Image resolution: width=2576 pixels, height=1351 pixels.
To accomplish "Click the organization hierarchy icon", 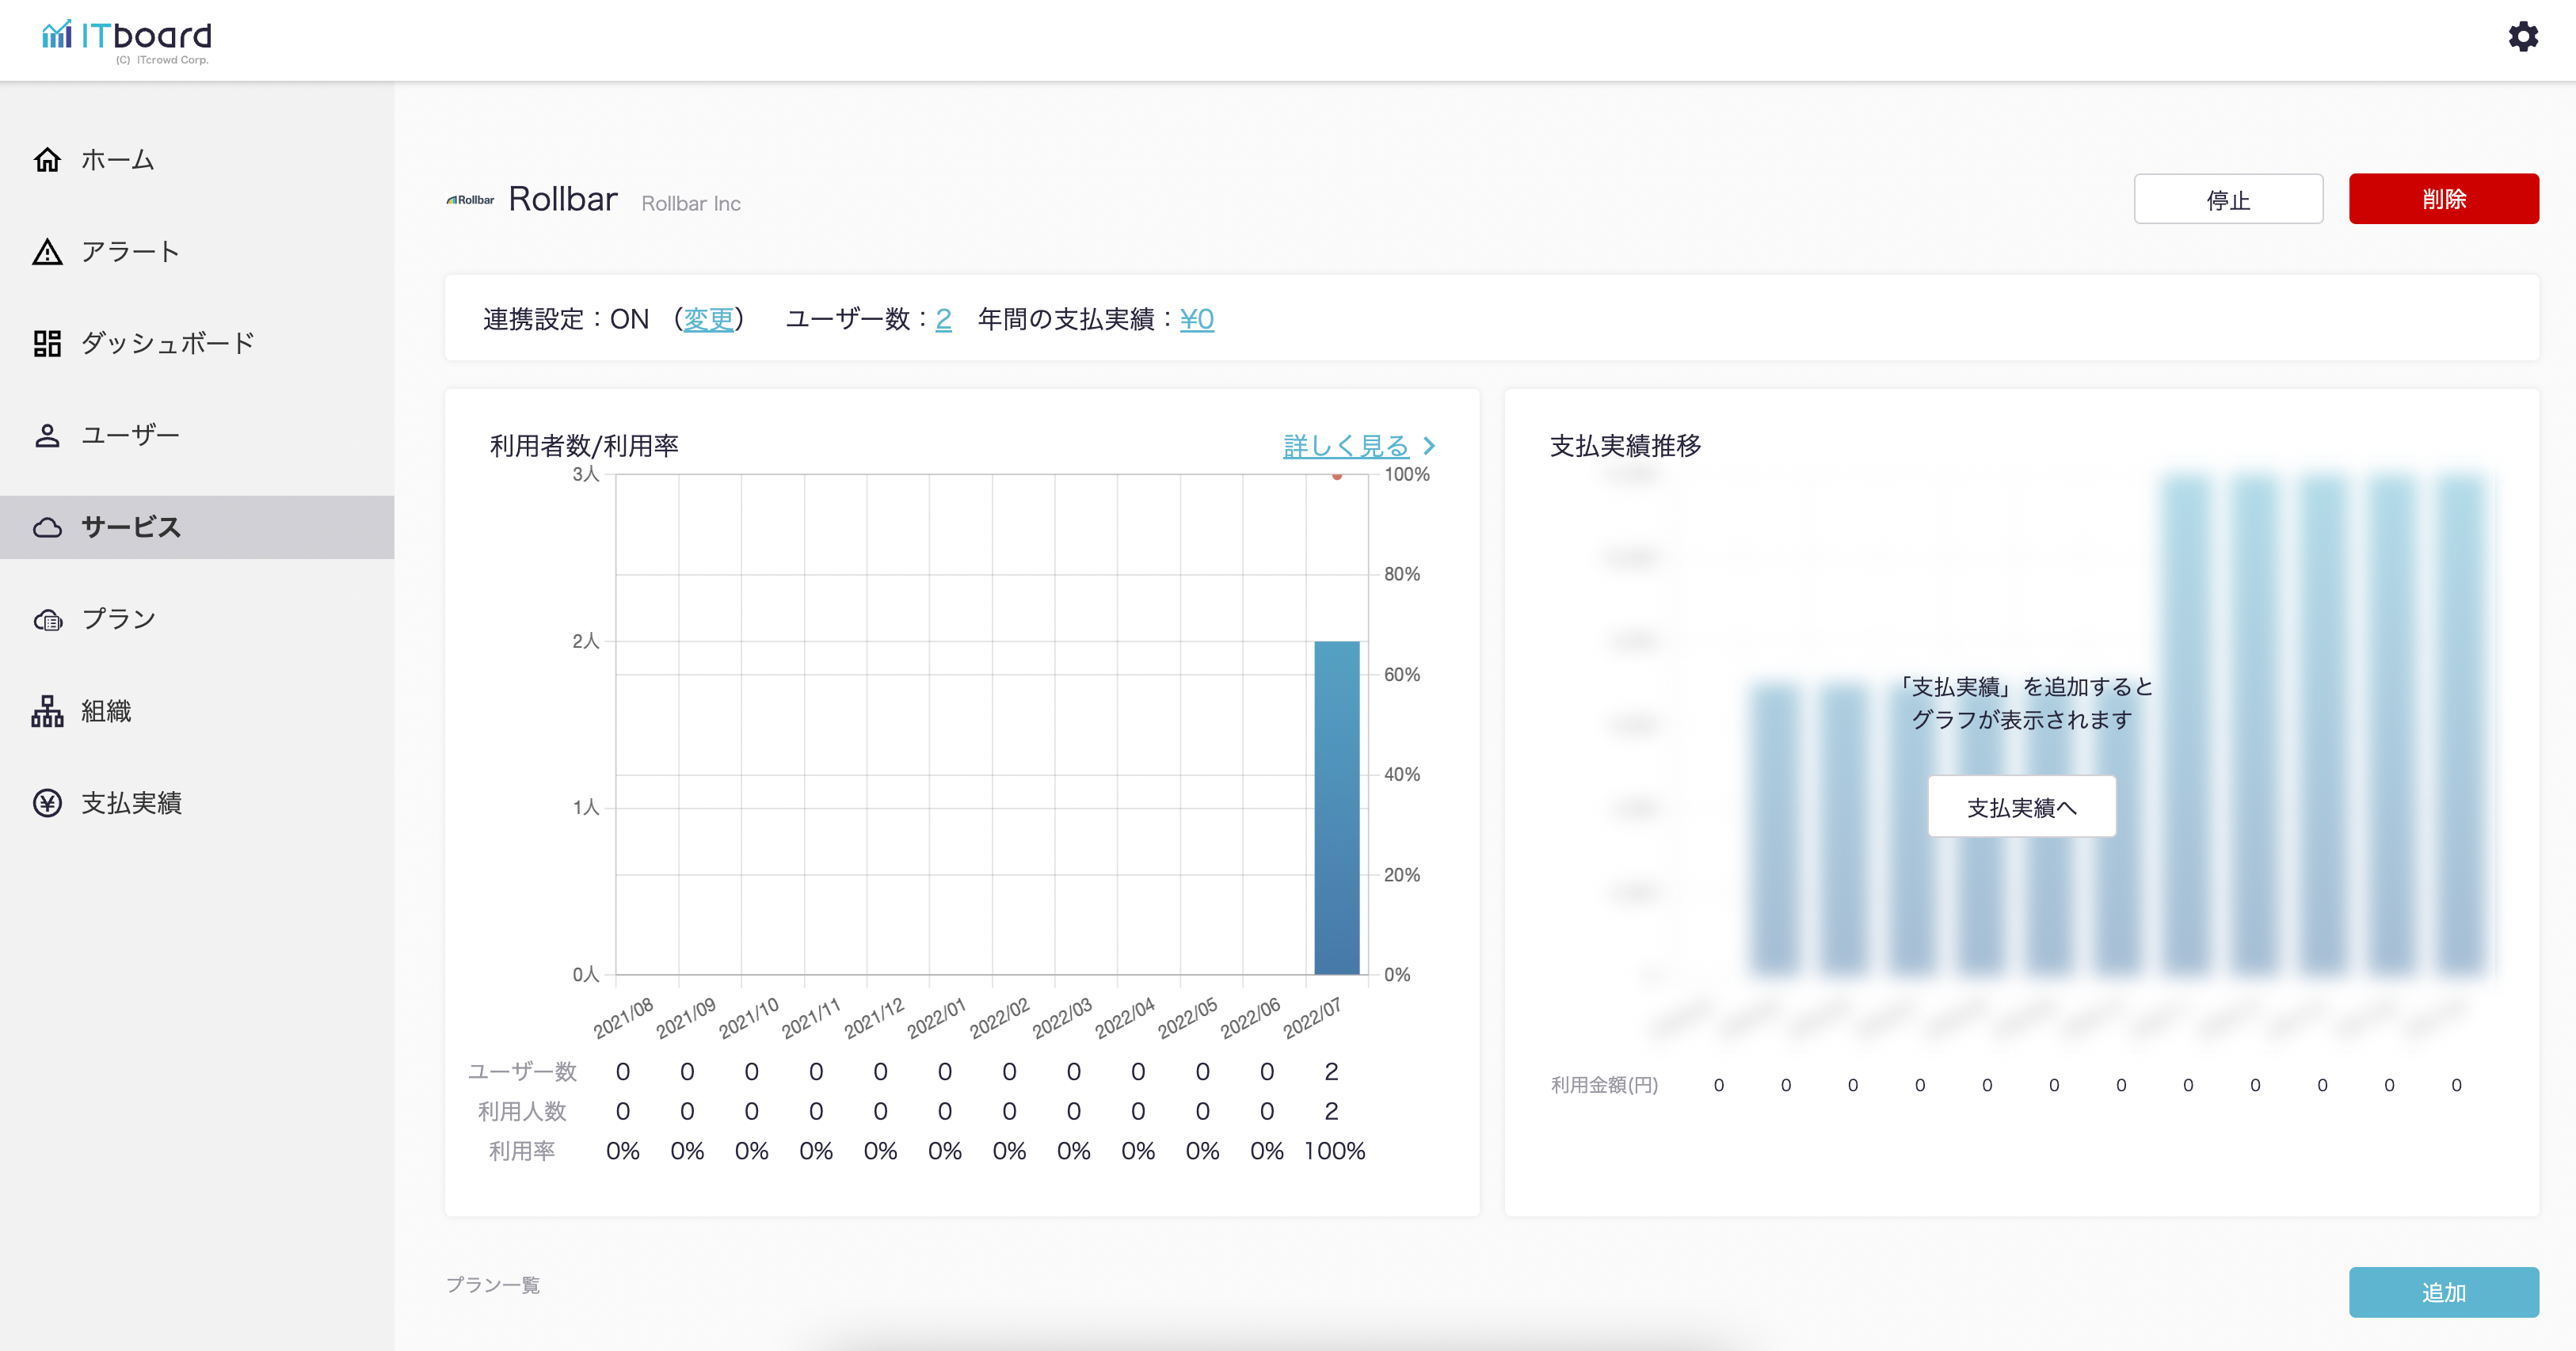I will pyautogui.click(x=47, y=712).
